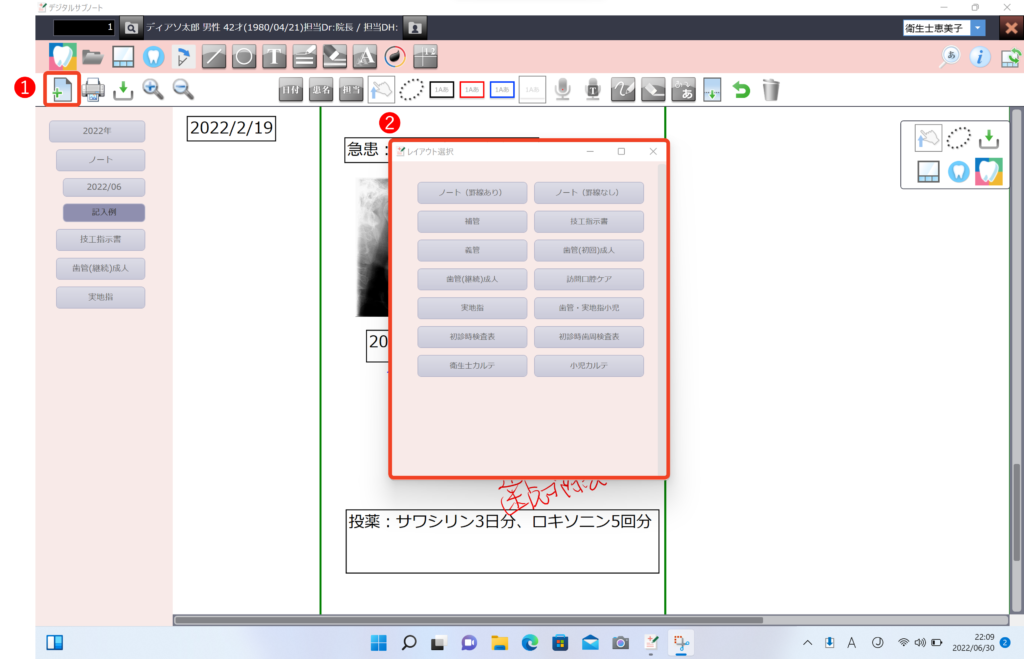Viewport: 1024px width, 659px height.
Task: Select the eraser tool in top toolbar
Action: coord(335,57)
